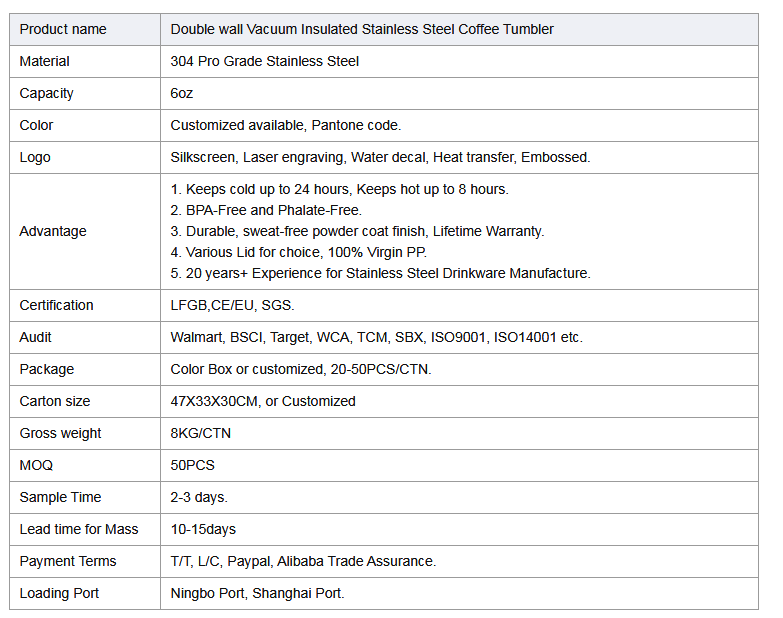Click the Logo methods text starting Silkscreen

coord(380,157)
